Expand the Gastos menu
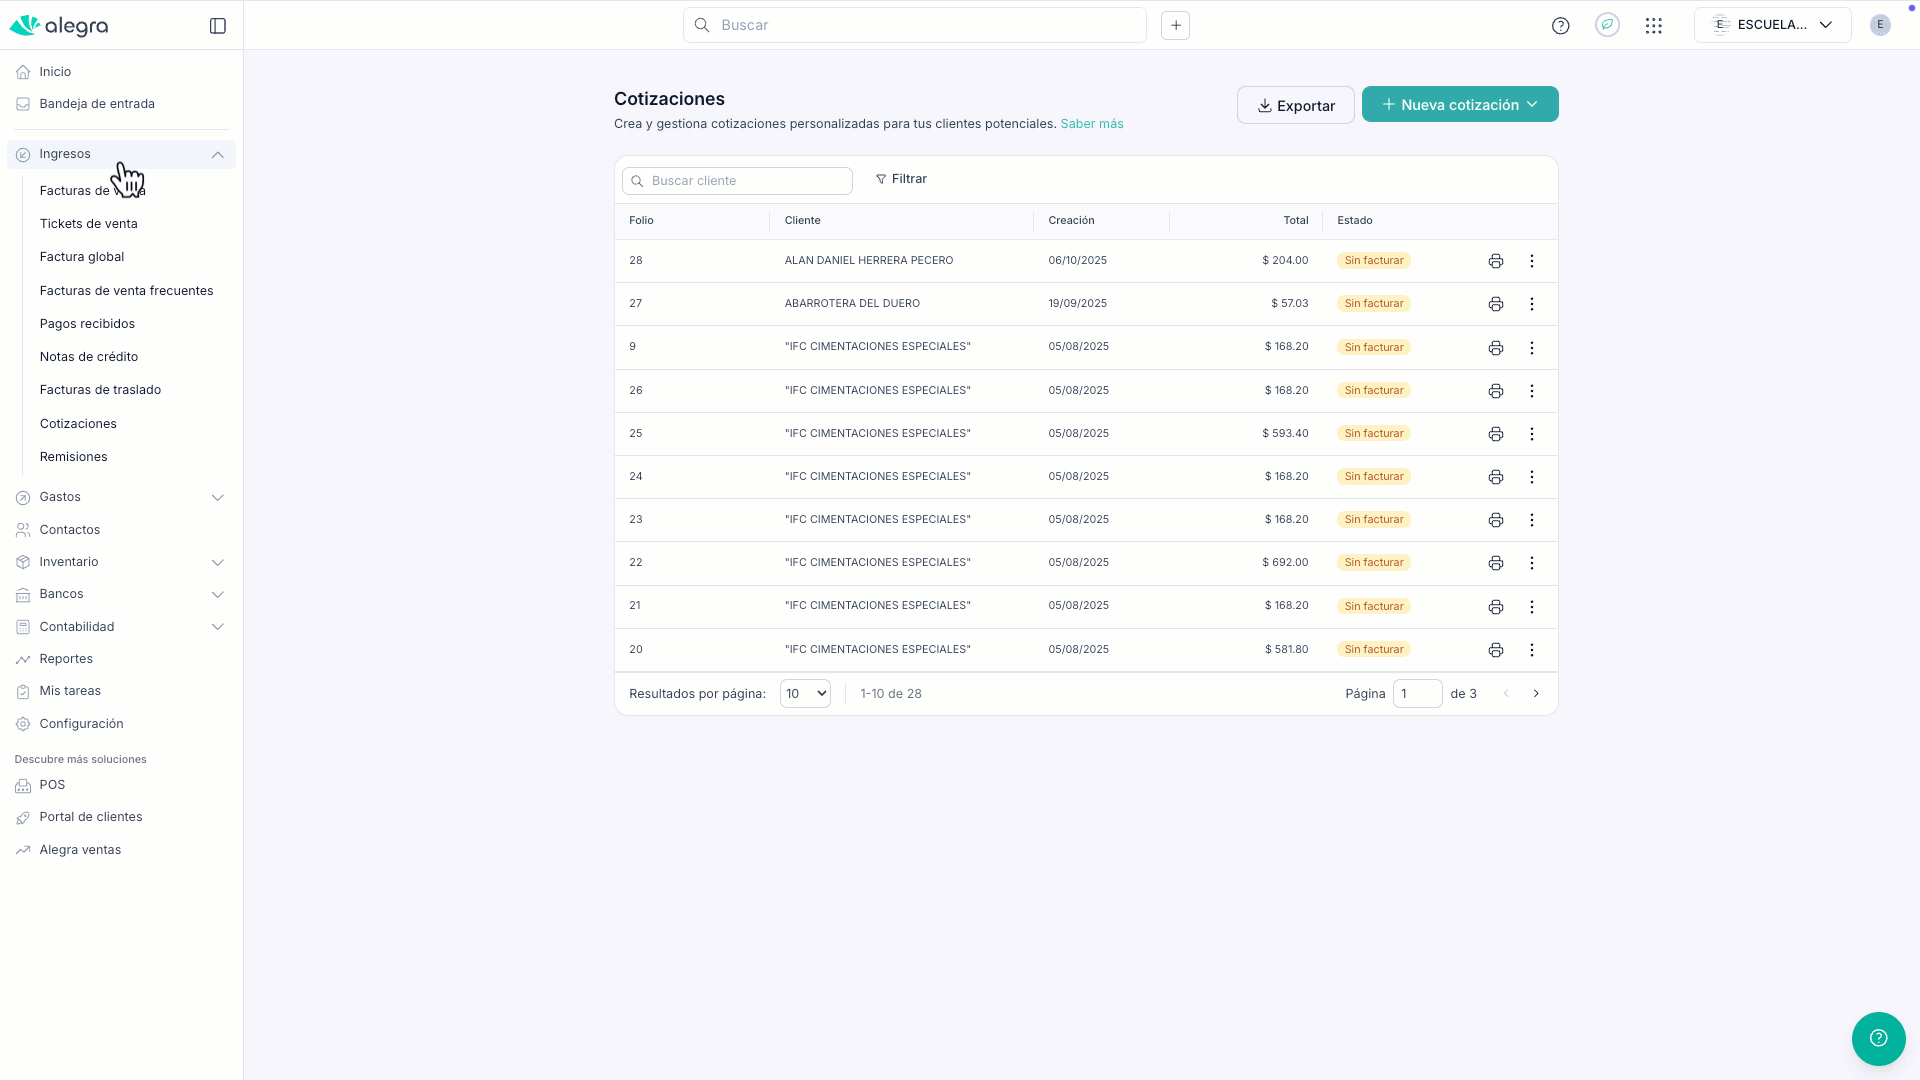Screen dimensions: 1920x1080 [217, 497]
